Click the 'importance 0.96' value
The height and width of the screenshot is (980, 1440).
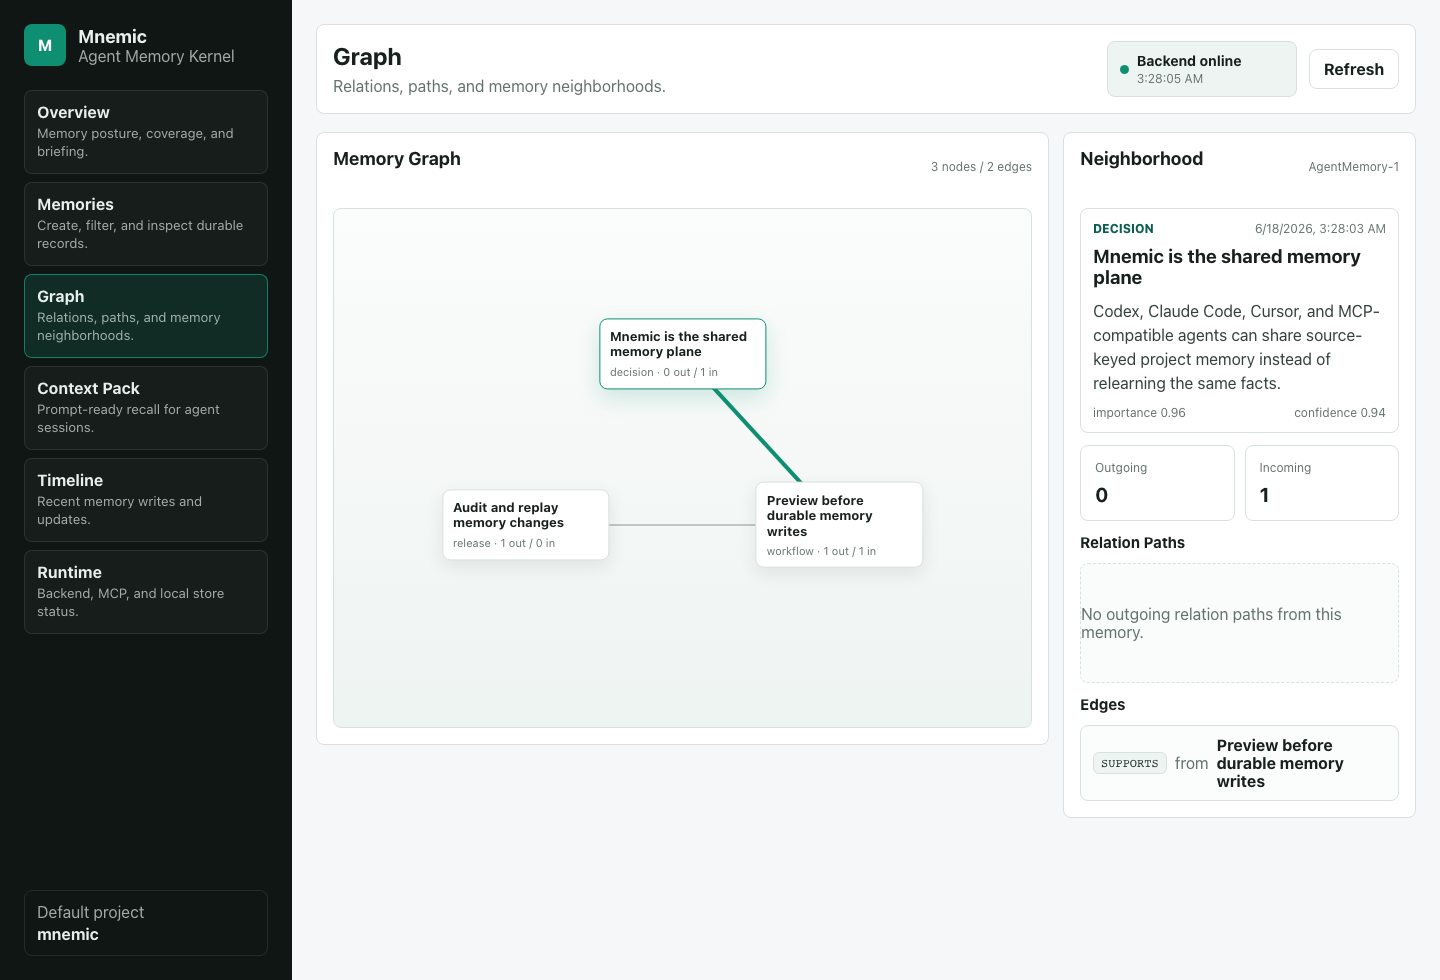tap(1139, 413)
